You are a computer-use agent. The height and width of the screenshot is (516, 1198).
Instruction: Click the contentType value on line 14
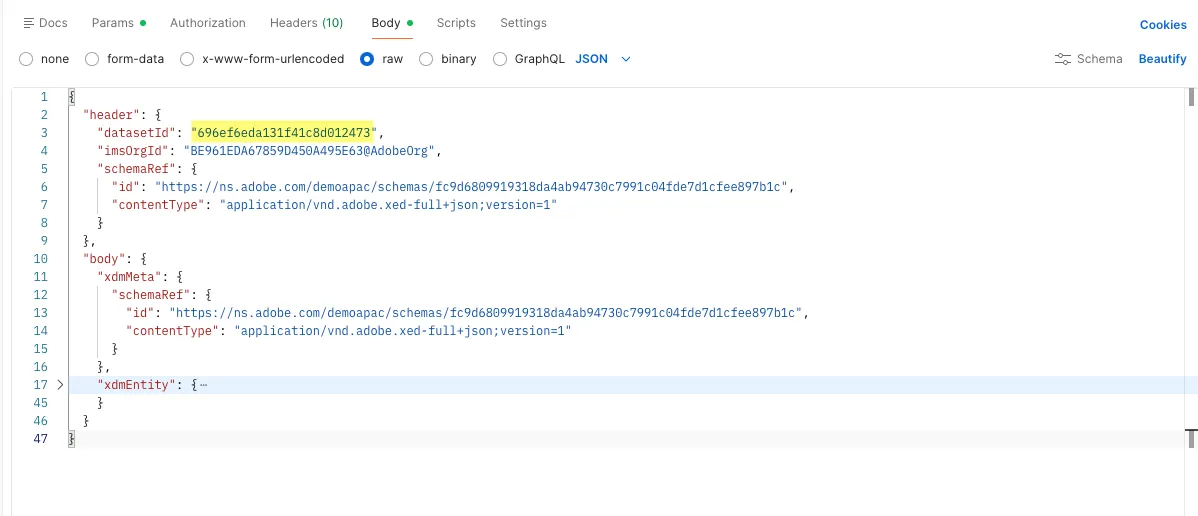pyautogui.click(x=403, y=330)
